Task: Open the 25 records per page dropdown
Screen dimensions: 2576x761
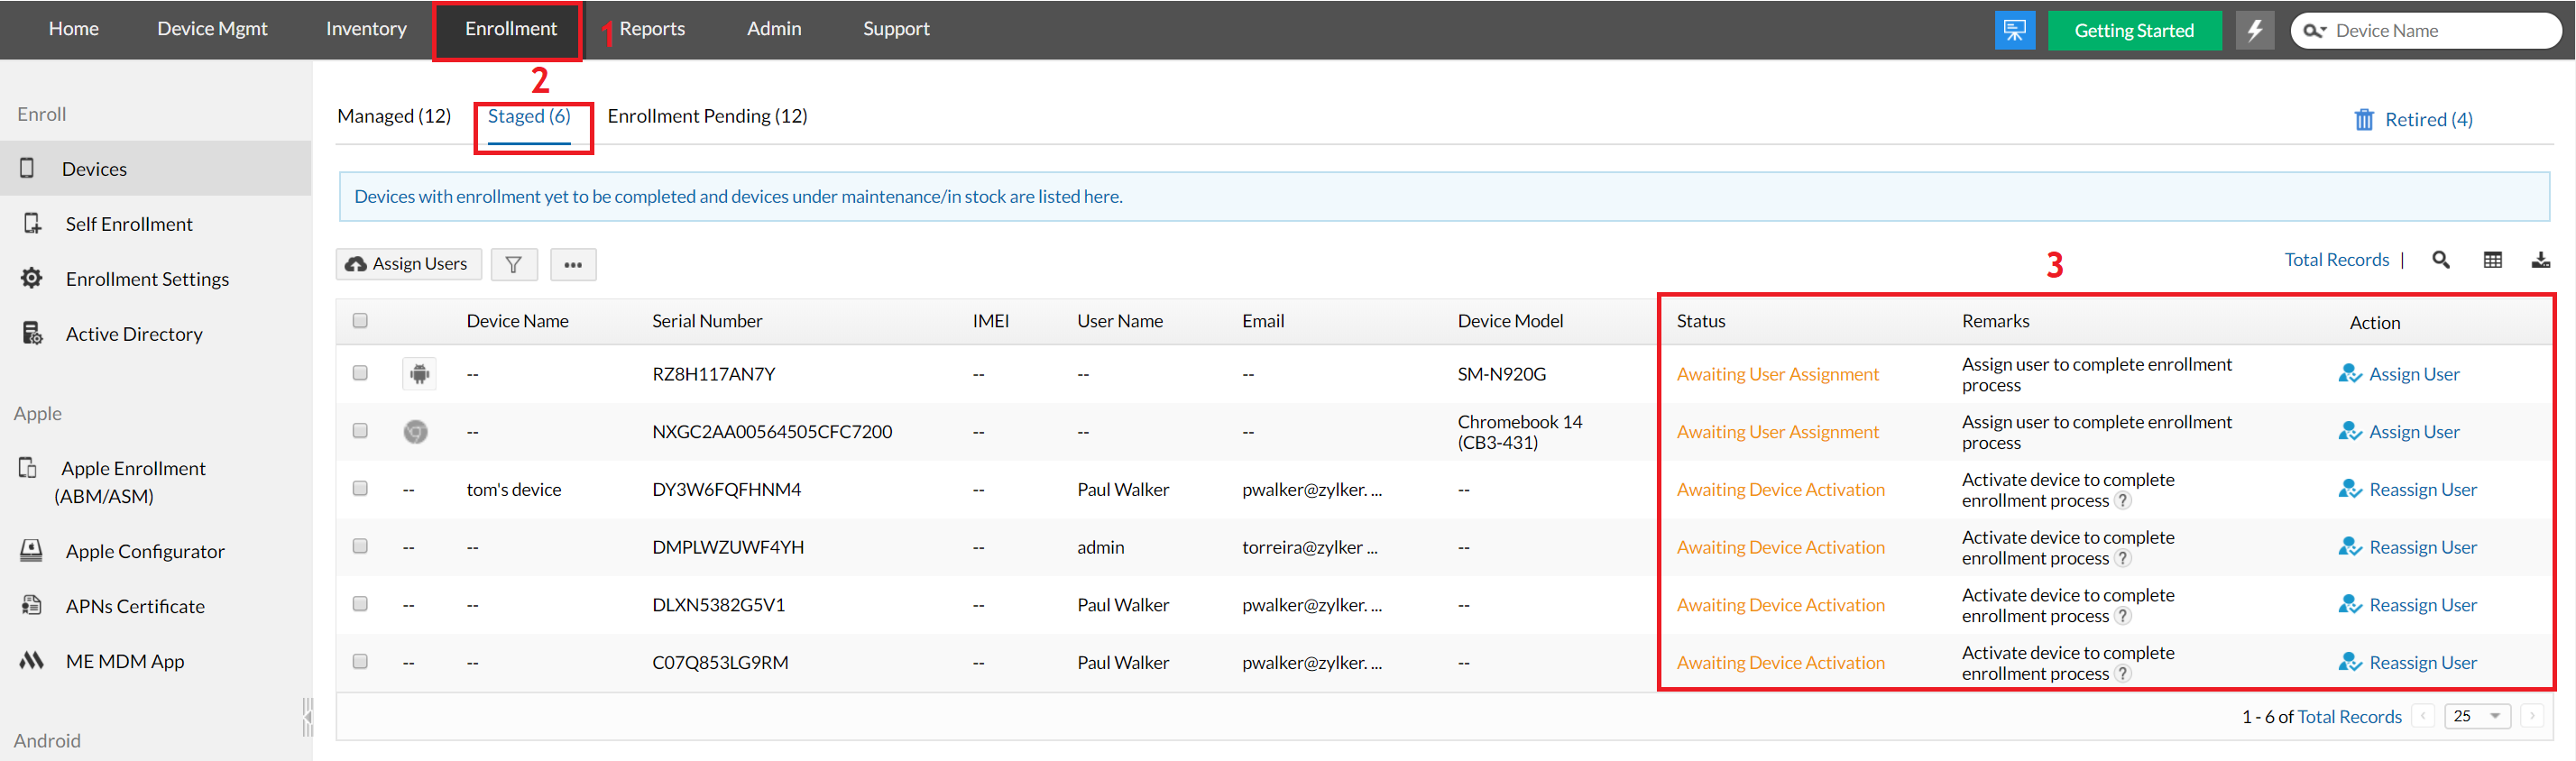Action: [2476, 716]
